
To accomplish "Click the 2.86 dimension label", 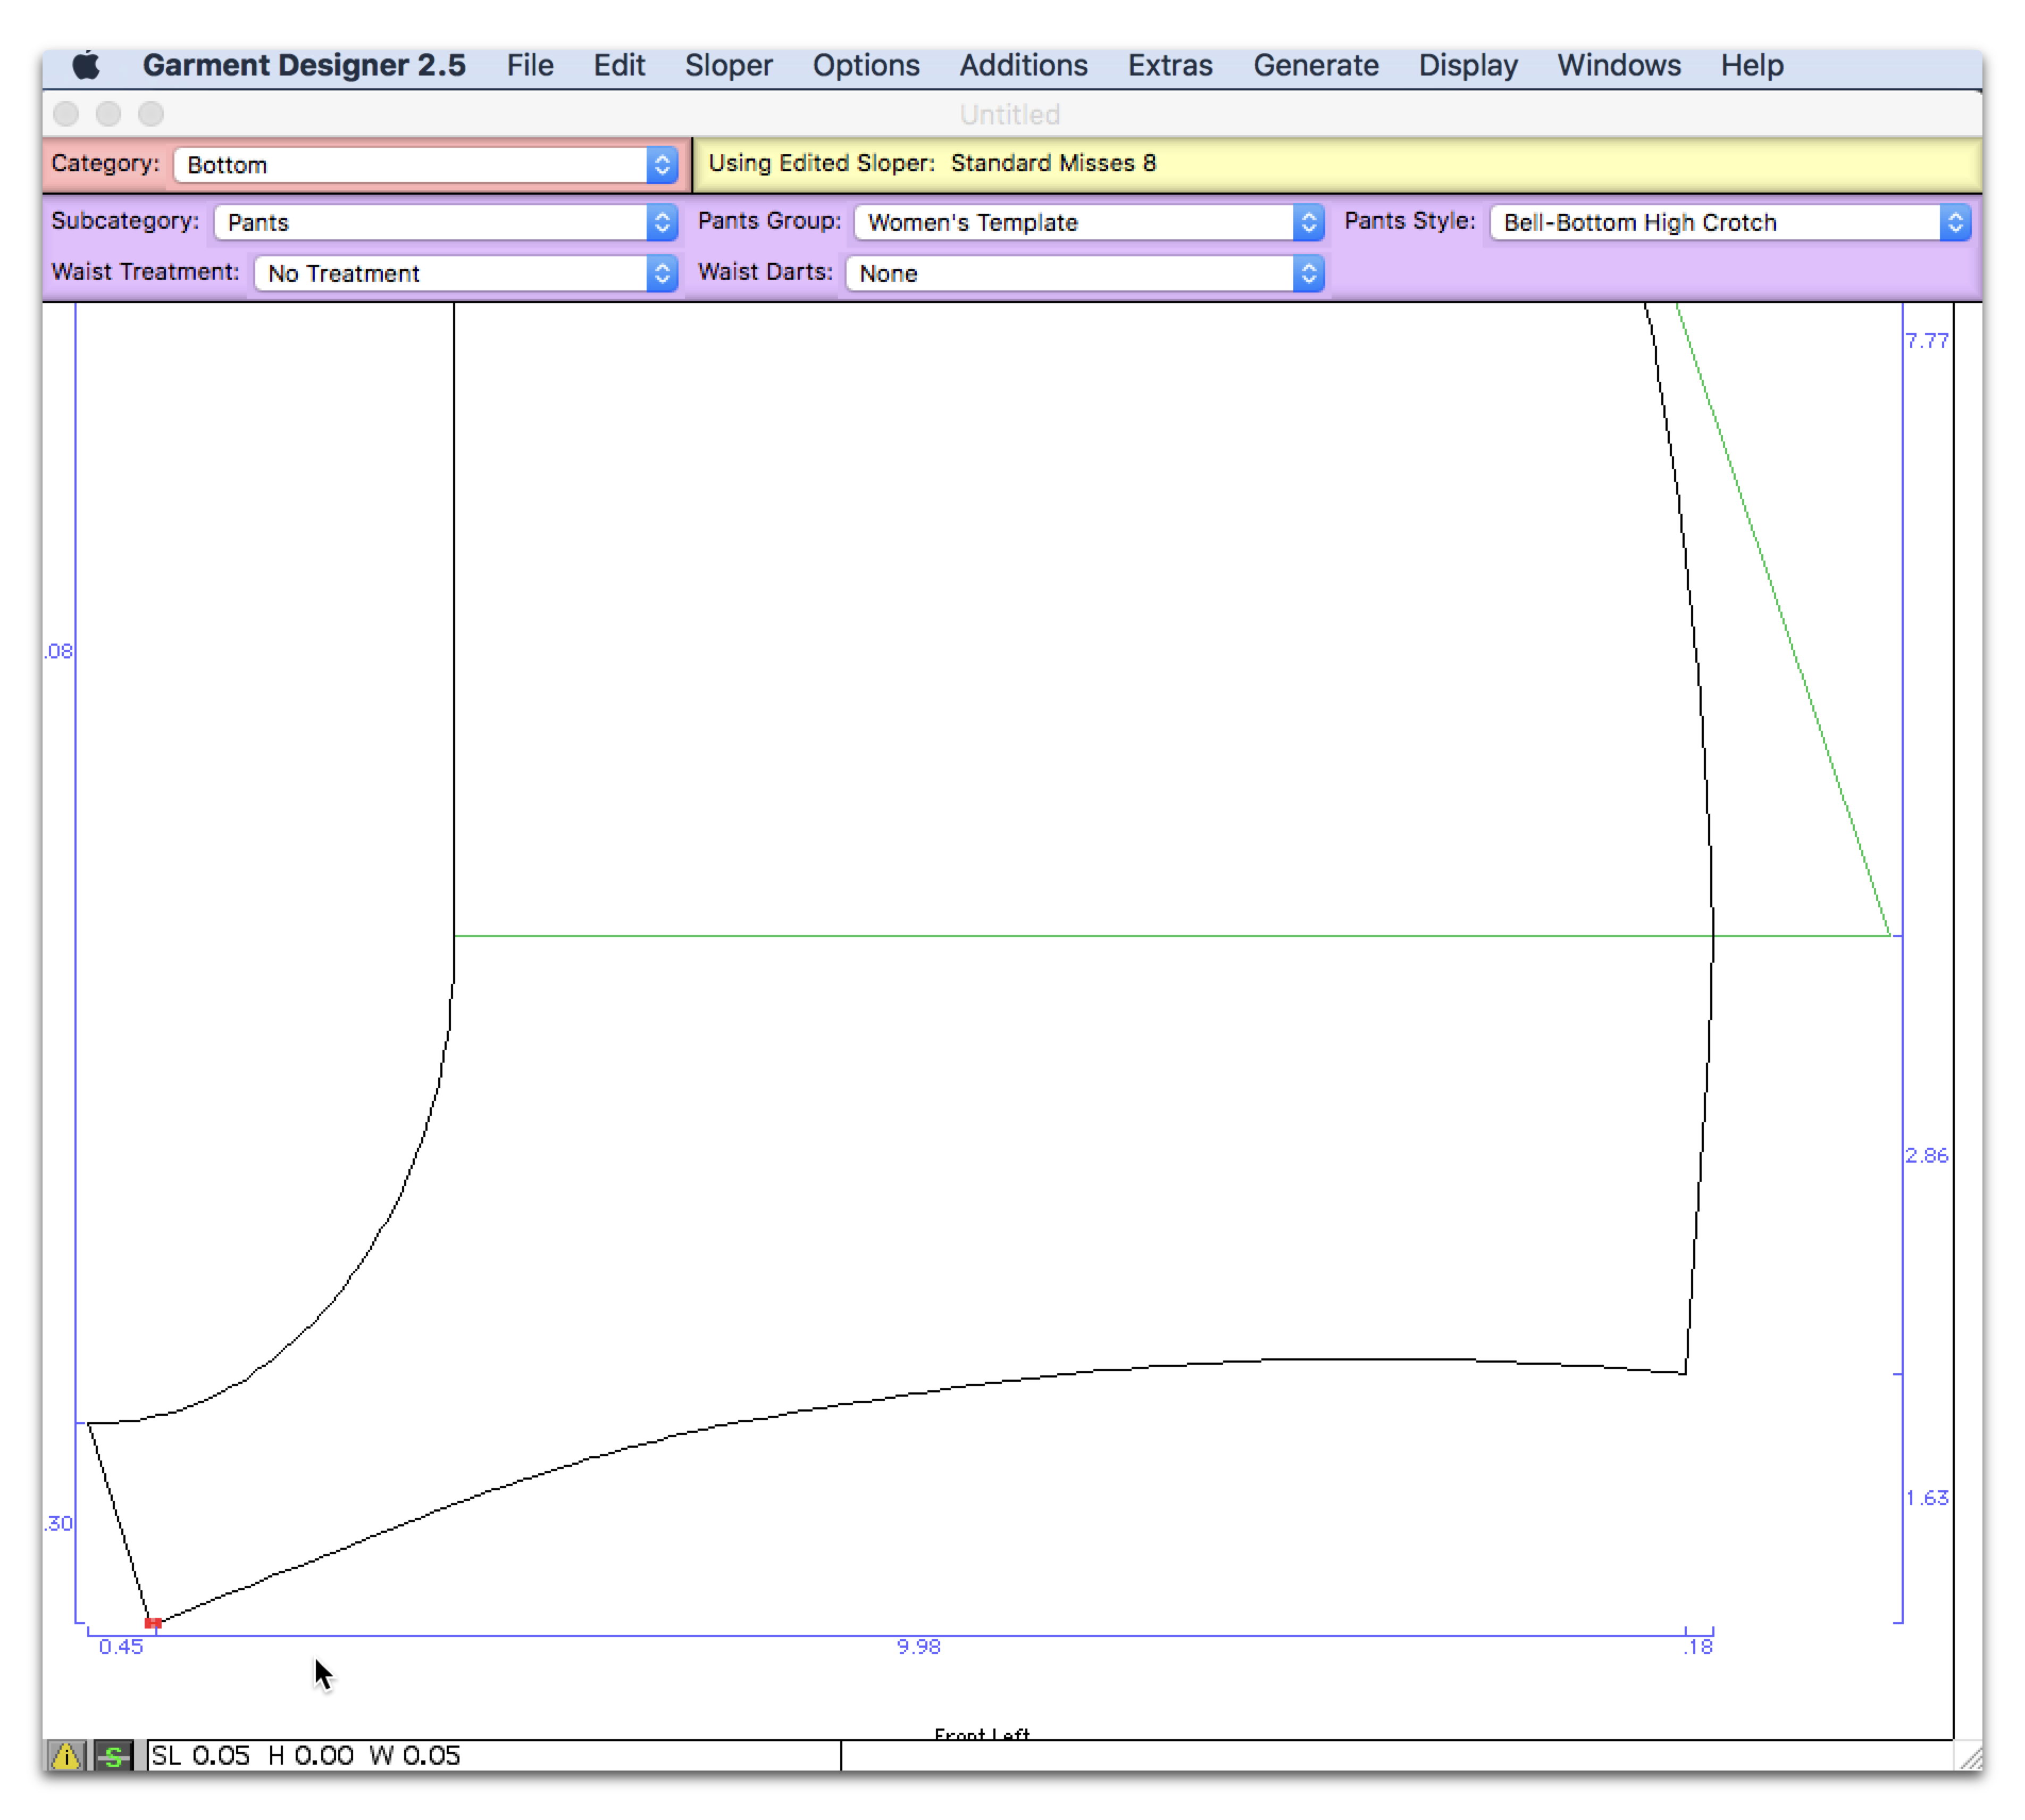I will (1927, 1156).
